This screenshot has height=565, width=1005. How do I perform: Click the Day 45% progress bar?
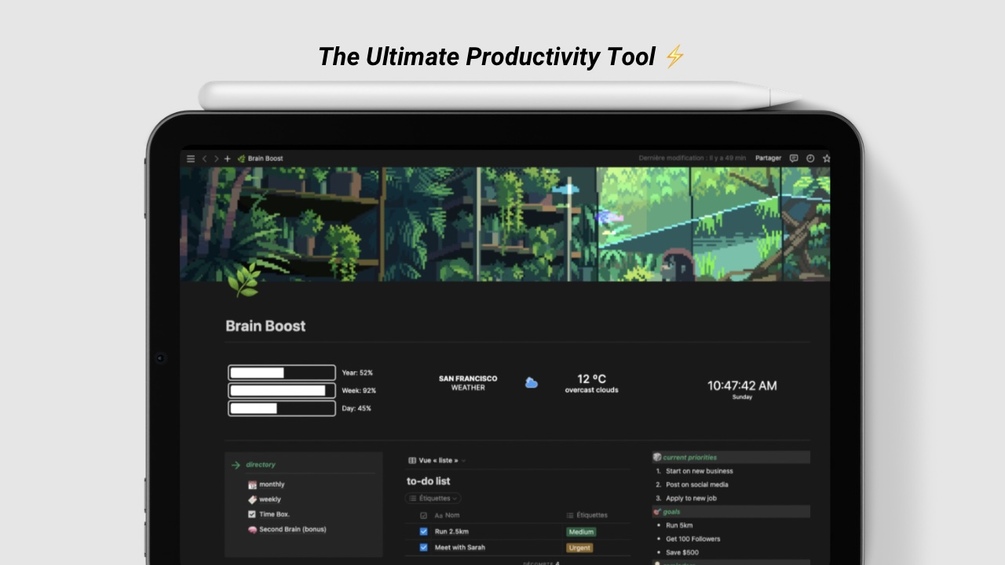(x=281, y=408)
